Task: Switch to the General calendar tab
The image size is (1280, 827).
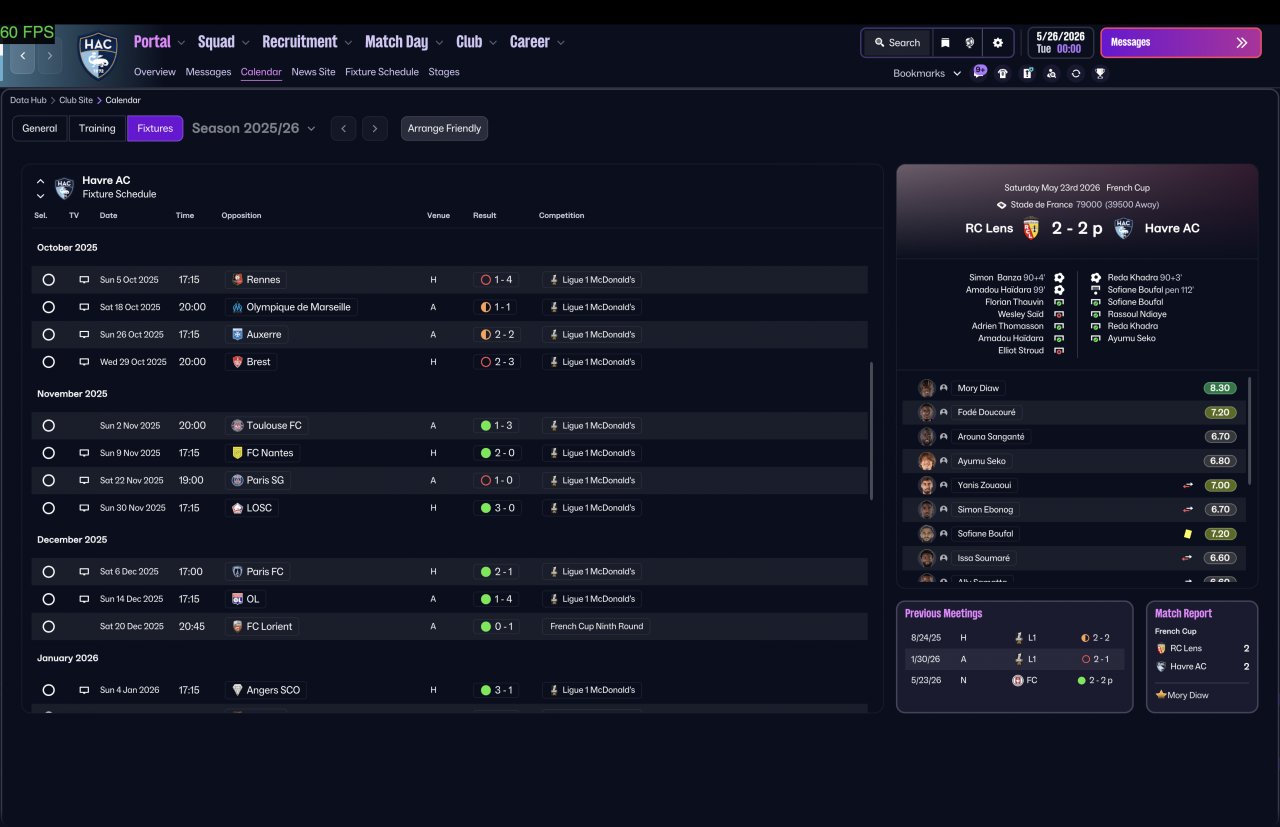Action: (40, 128)
